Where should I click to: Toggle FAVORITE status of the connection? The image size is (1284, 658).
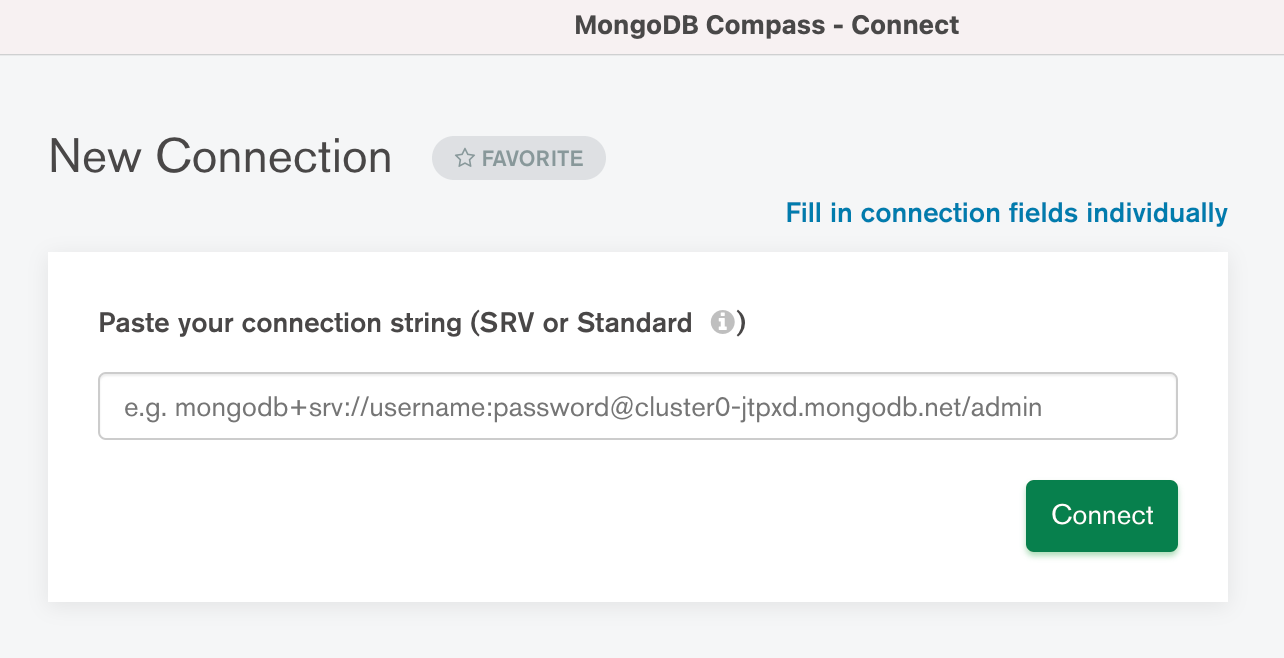518,157
